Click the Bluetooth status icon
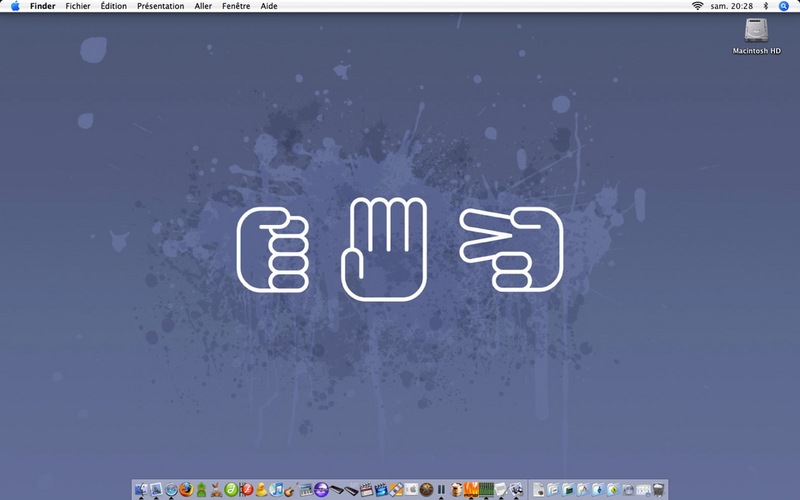The height and width of the screenshot is (500, 800). click(765, 6)
